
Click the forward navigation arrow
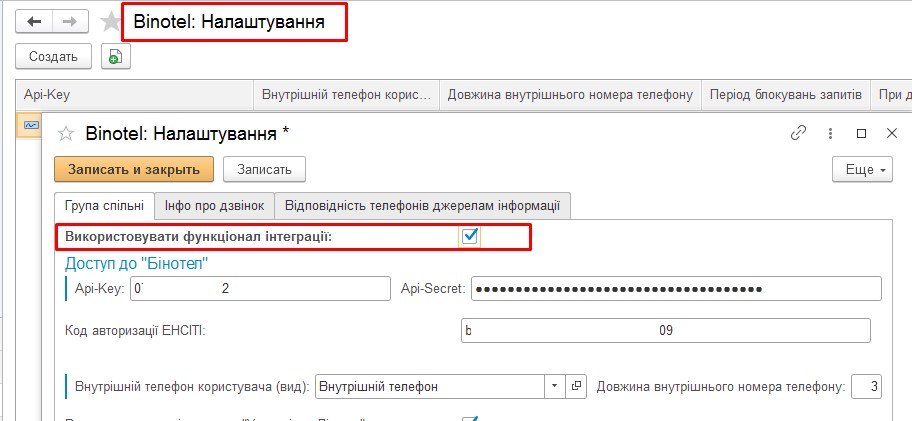pyautogui.click(x=68, y=21)
